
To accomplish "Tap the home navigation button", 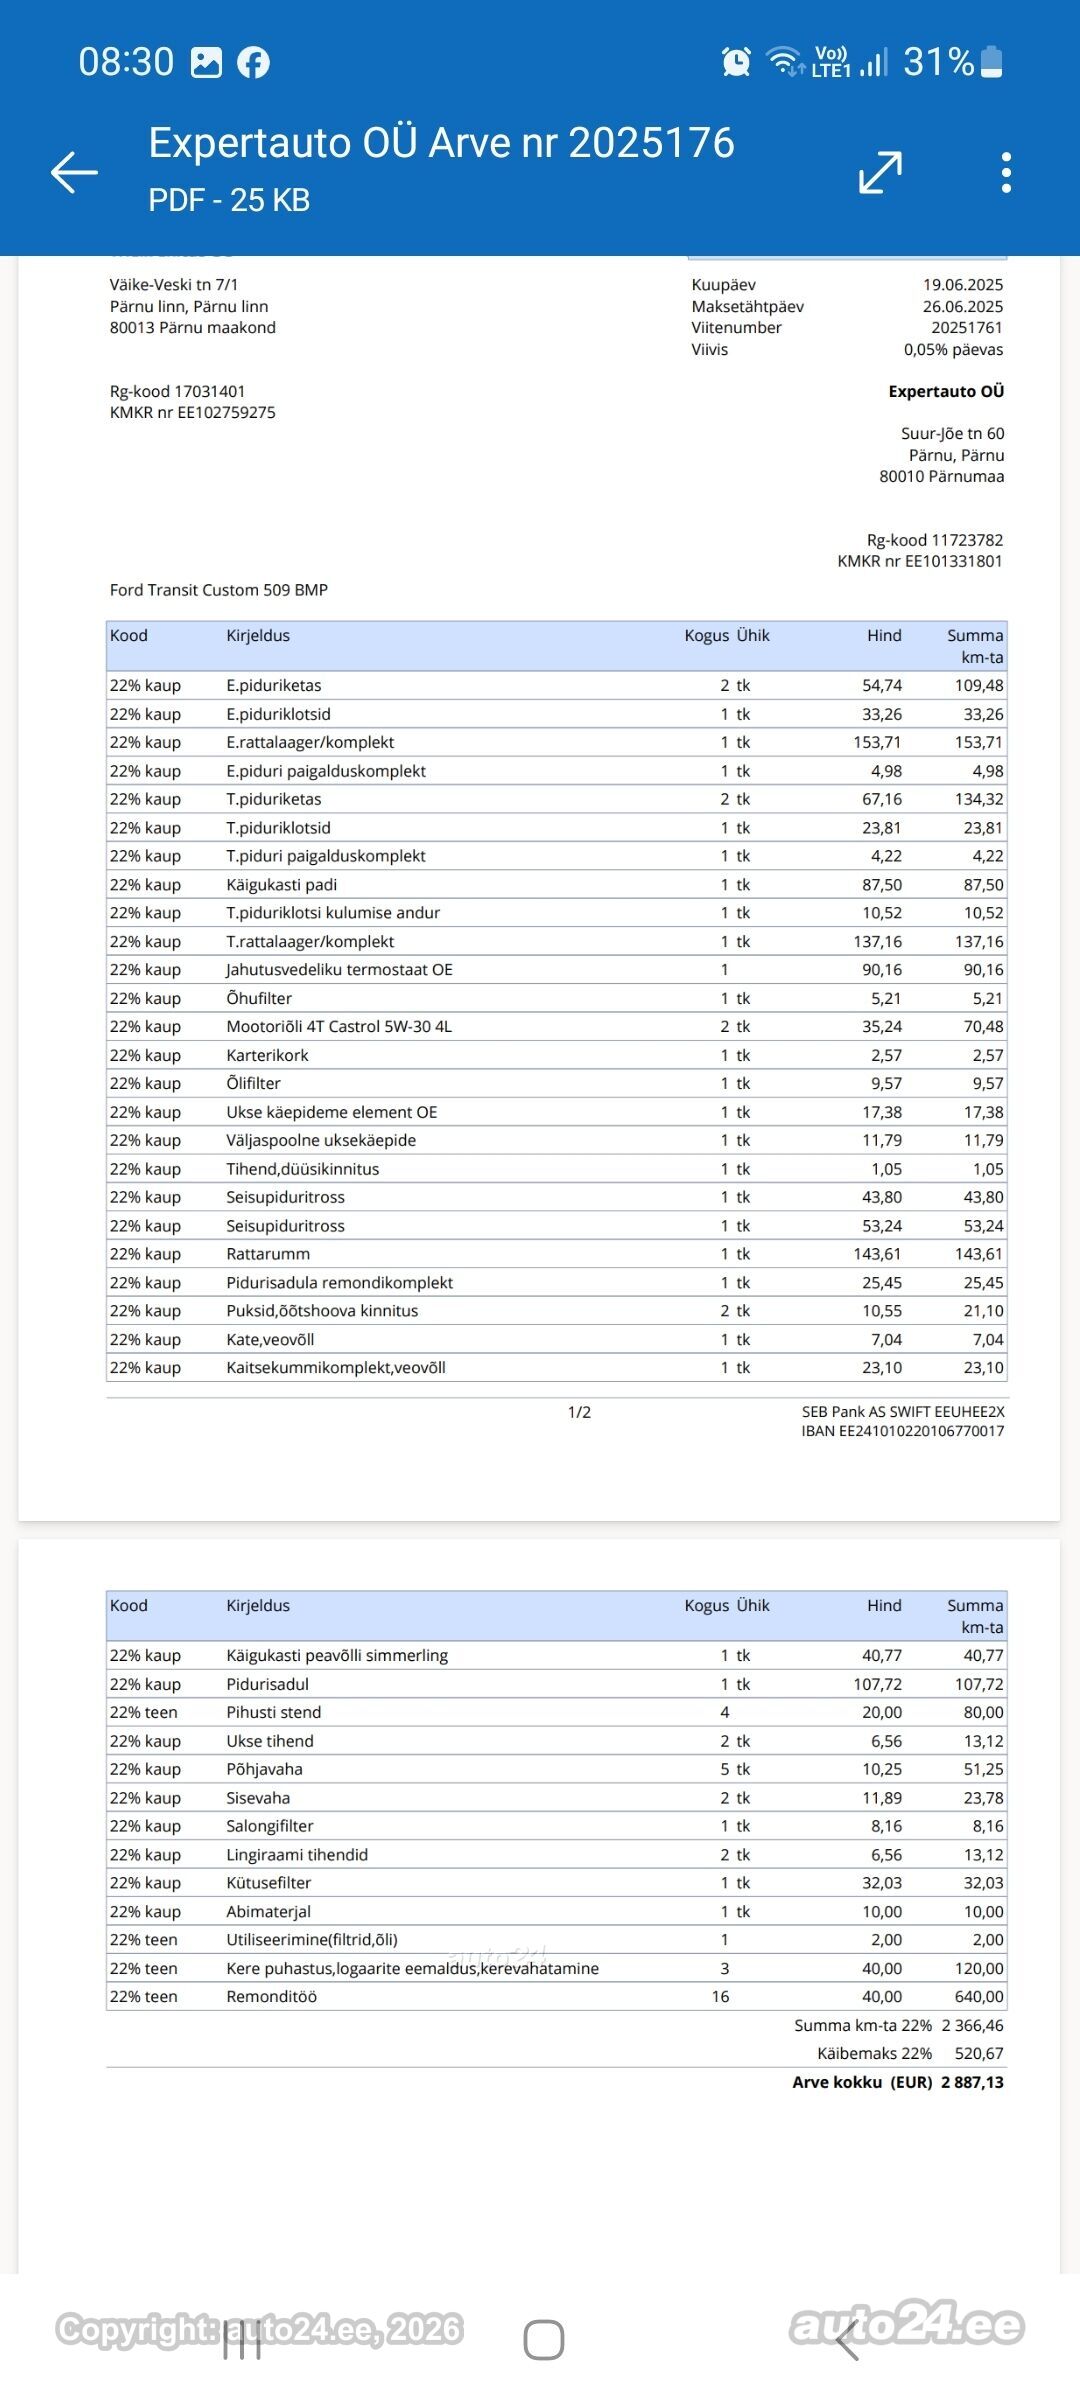I will pyautogui.click(x=543, y=2339).
